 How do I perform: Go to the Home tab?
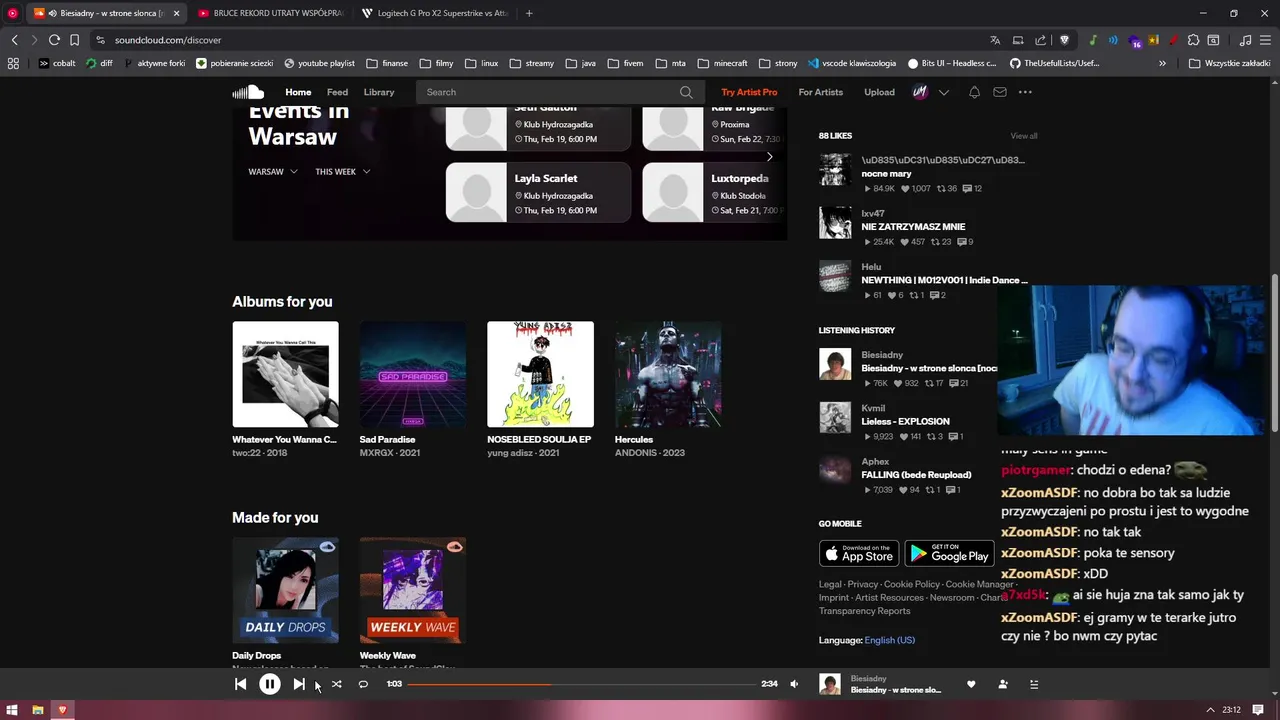point(298,92)
